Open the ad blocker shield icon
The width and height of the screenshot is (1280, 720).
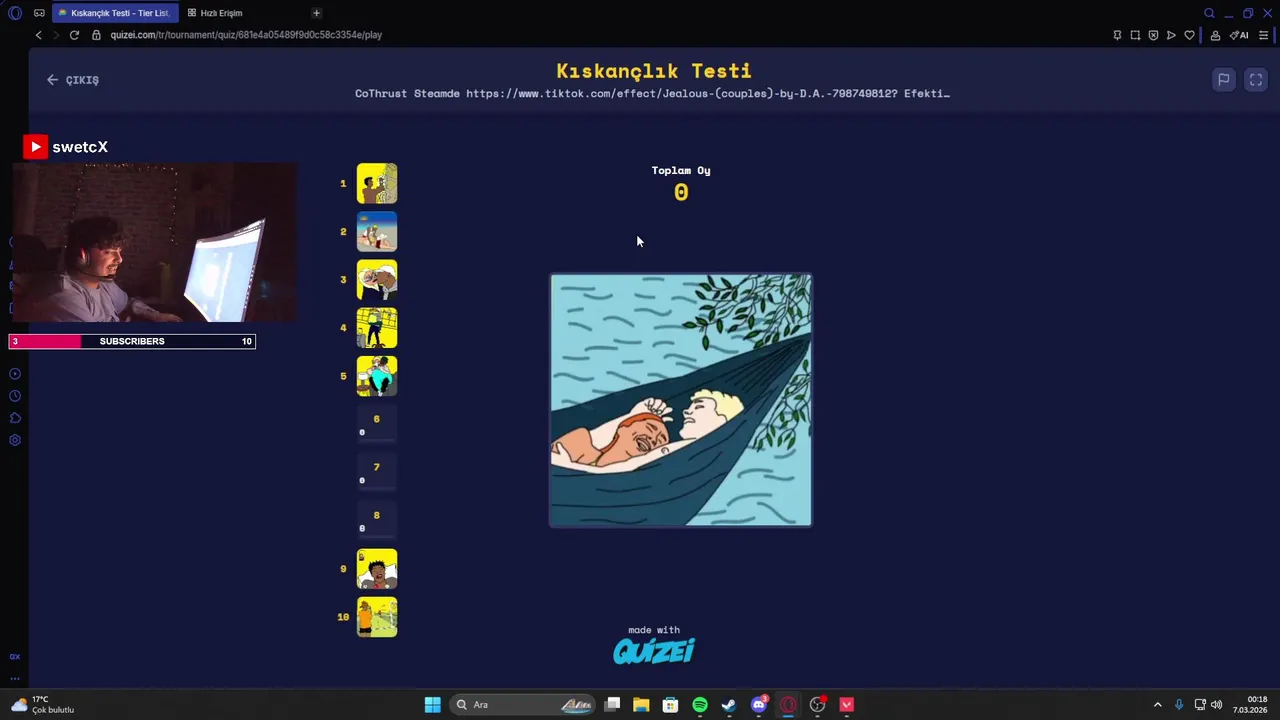coord(1153,35)
